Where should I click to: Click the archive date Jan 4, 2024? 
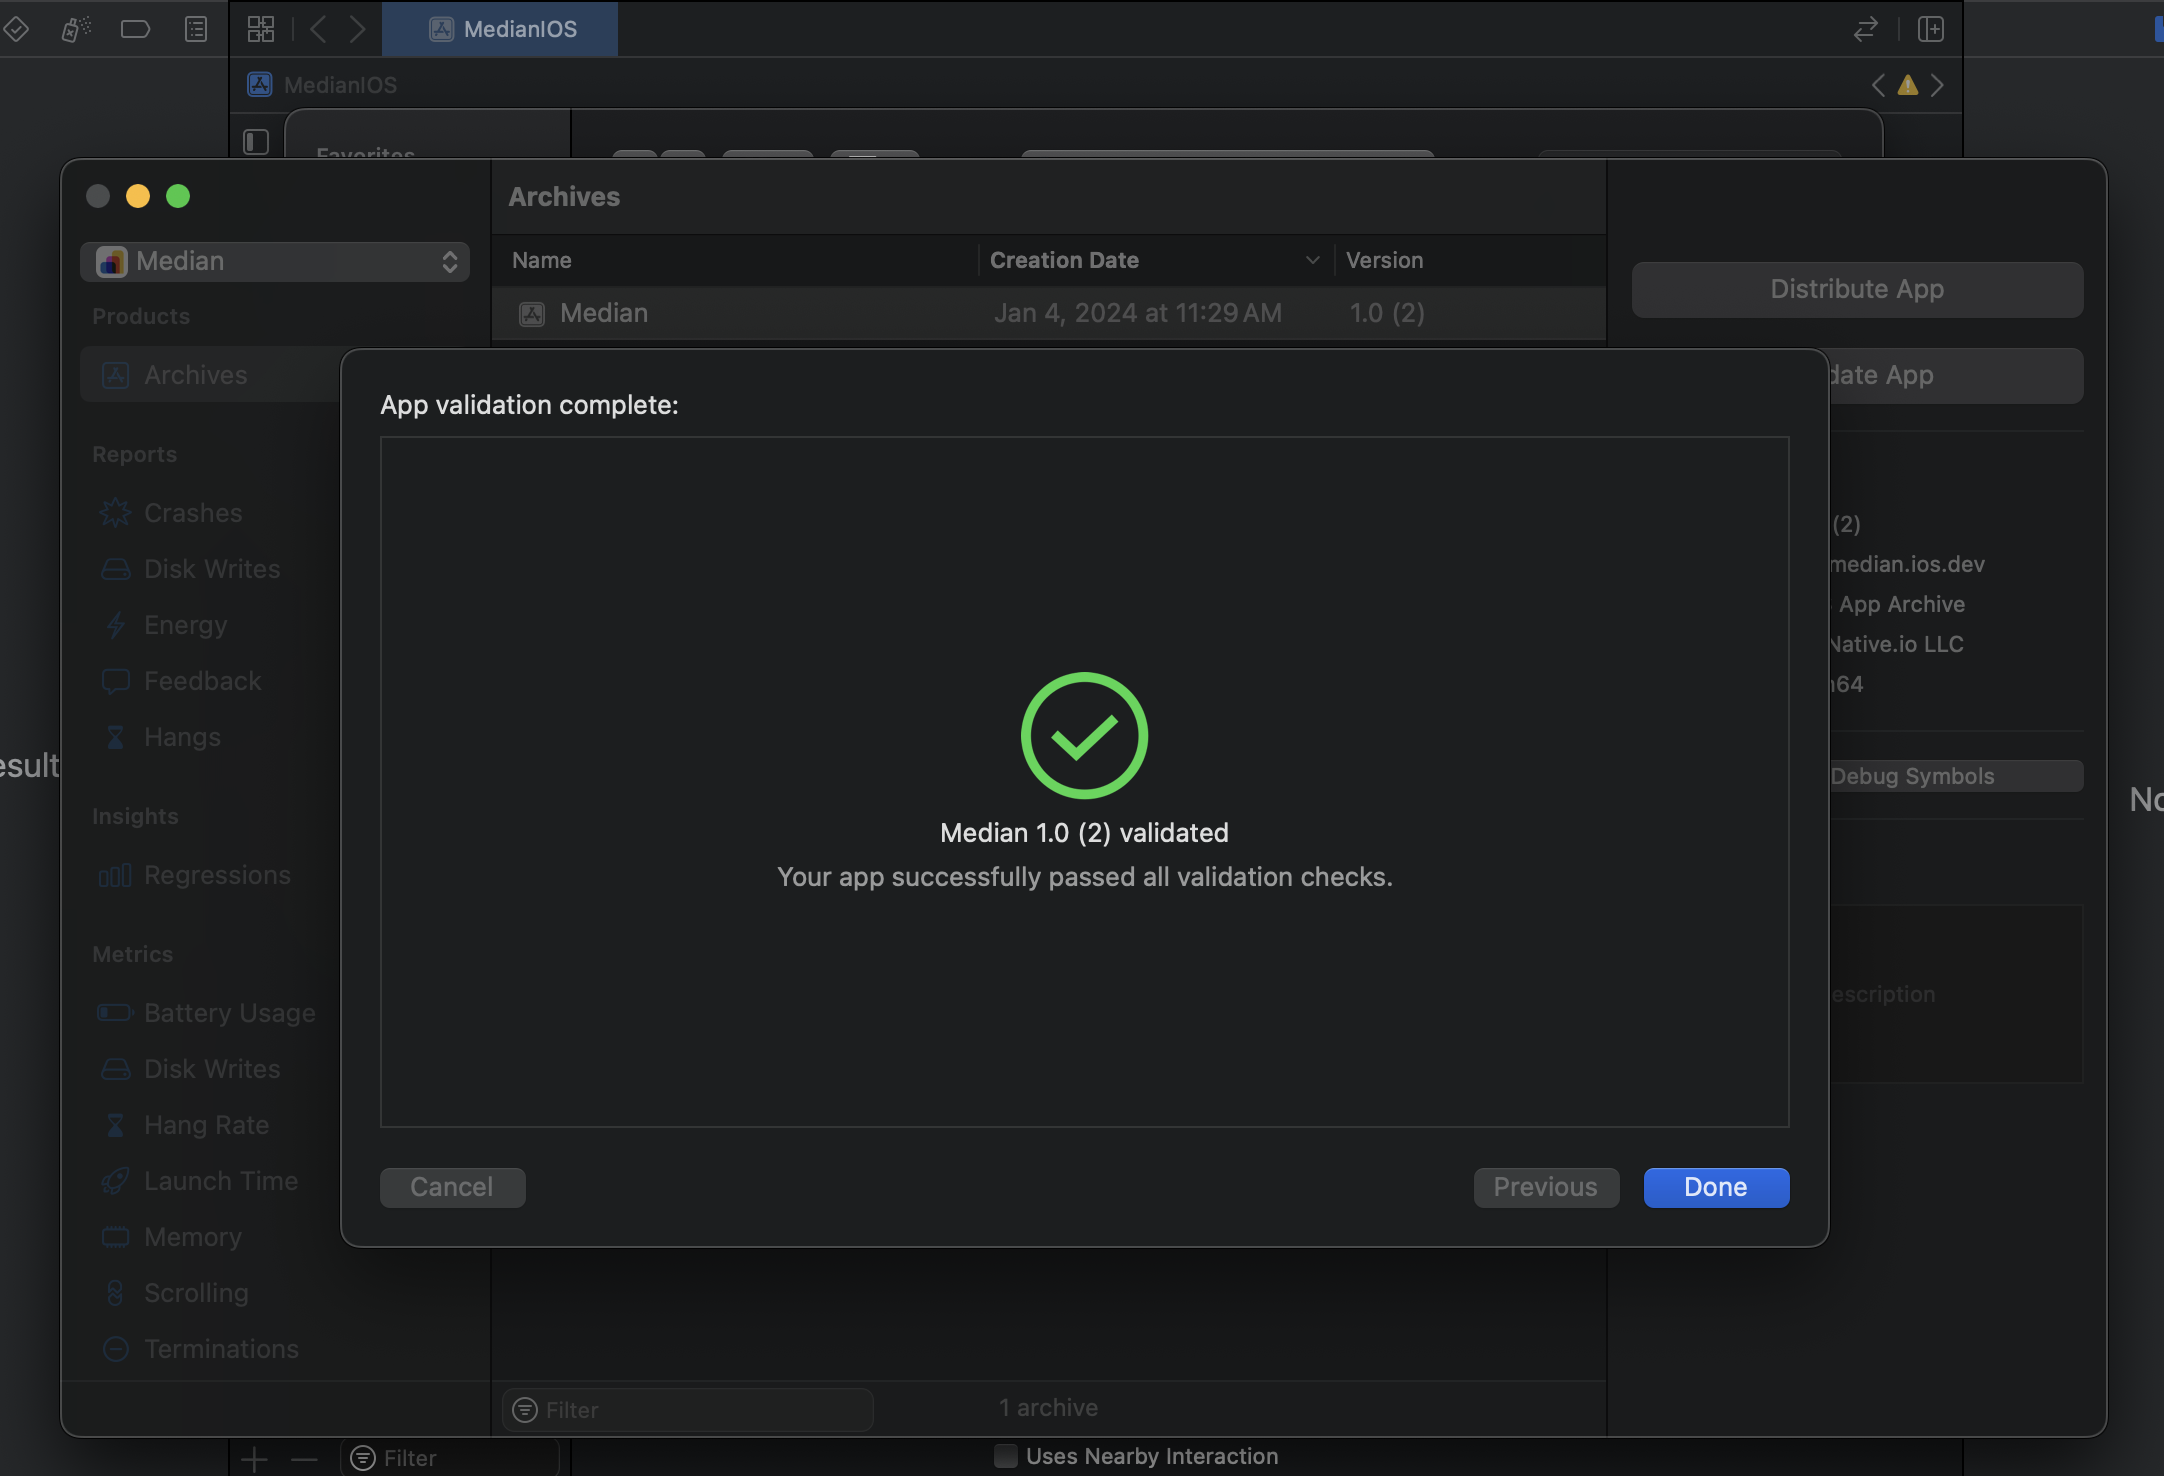(1138, 313)
